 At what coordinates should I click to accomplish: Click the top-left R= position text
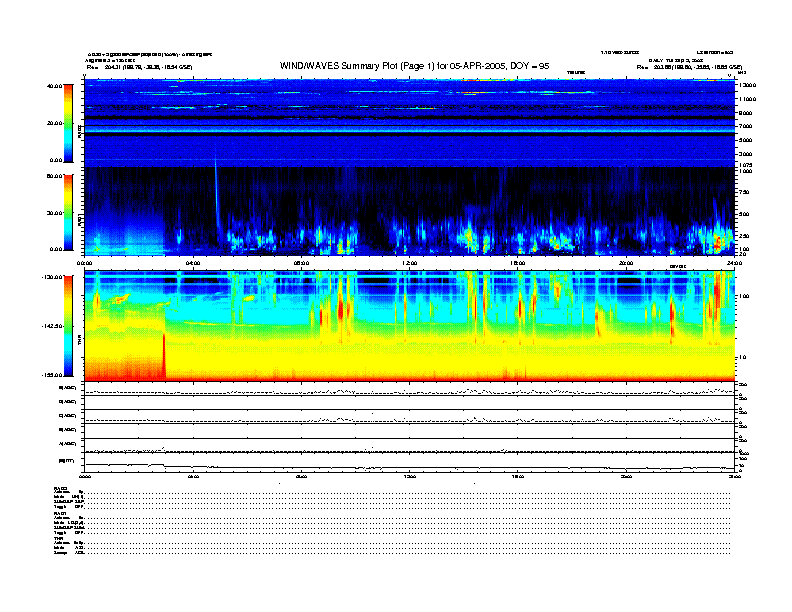pos(139,67)
